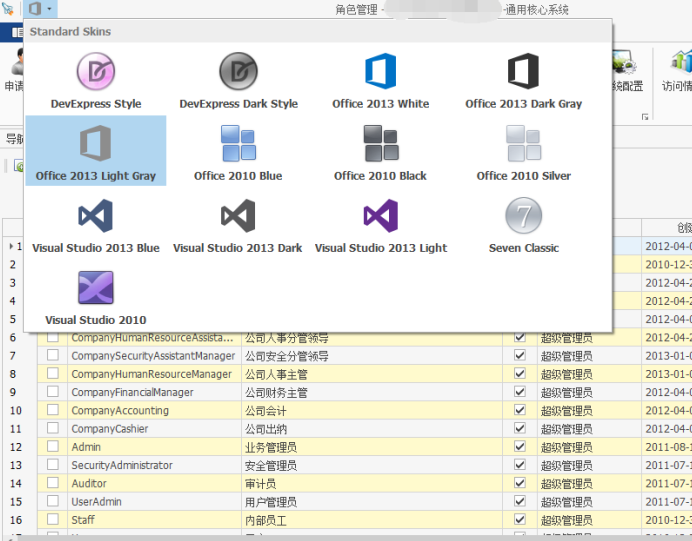Image resolution: width=692 pixels, height=541 pixels.
Task: Toggle enabled checkbox for Staff row
Action: [520, 519]
